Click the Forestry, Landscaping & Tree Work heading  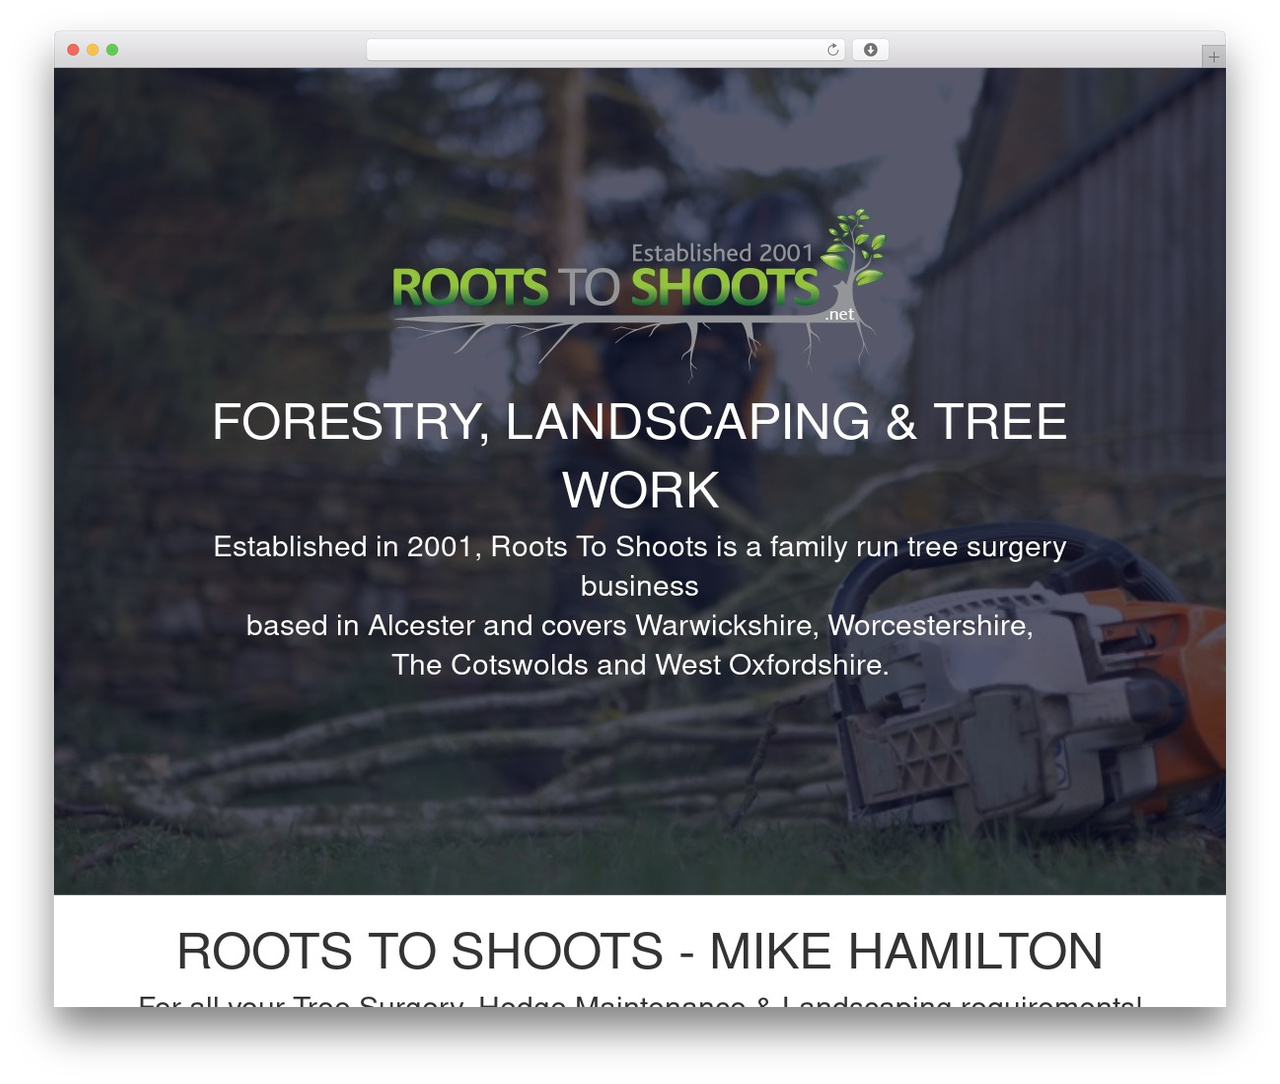pos(640,455)
